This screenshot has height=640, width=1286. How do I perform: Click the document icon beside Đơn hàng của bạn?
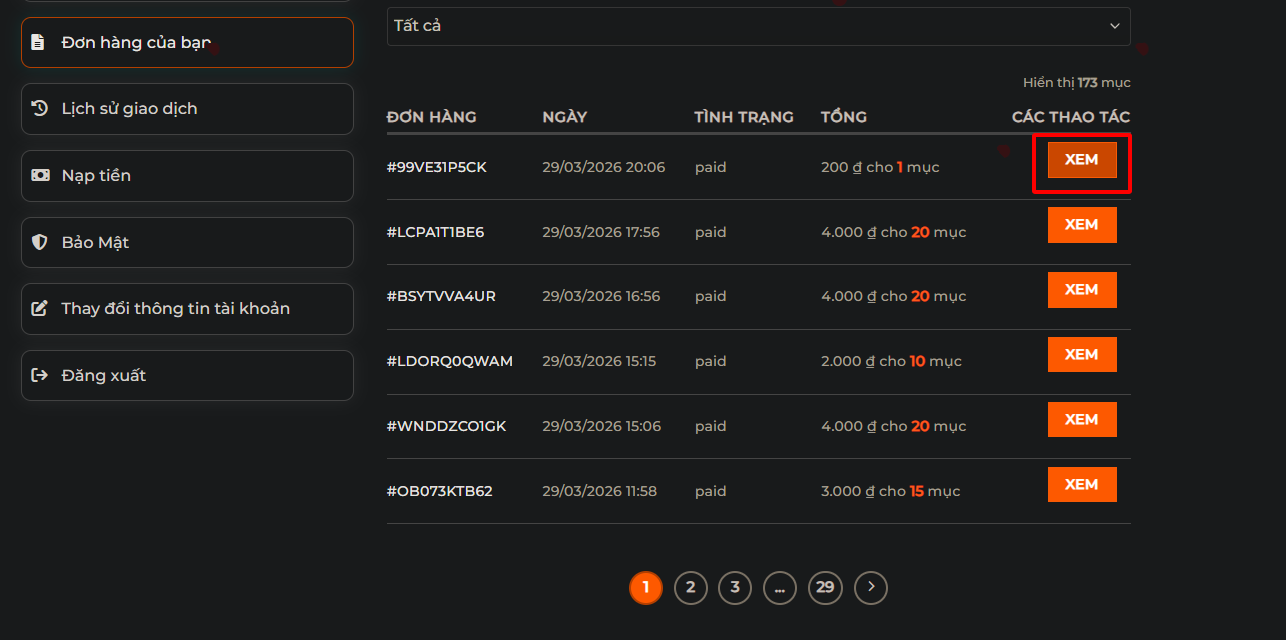[39, 42]
